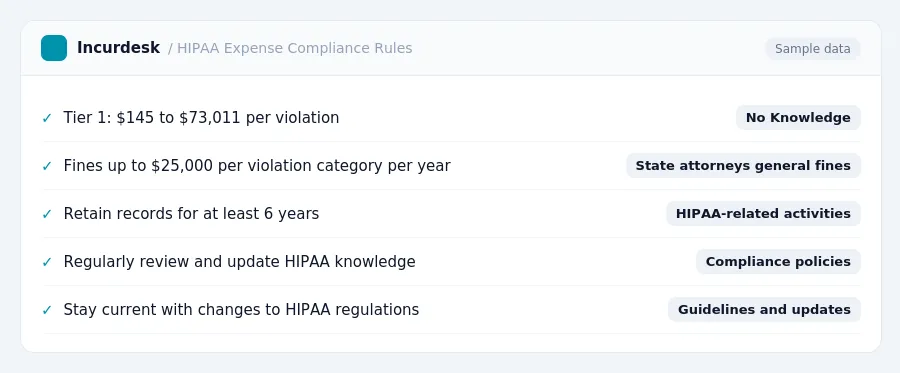The image size is (900, 373).
Task: Click the Guidelines and updates tag
Action: [x=764, y=310]
